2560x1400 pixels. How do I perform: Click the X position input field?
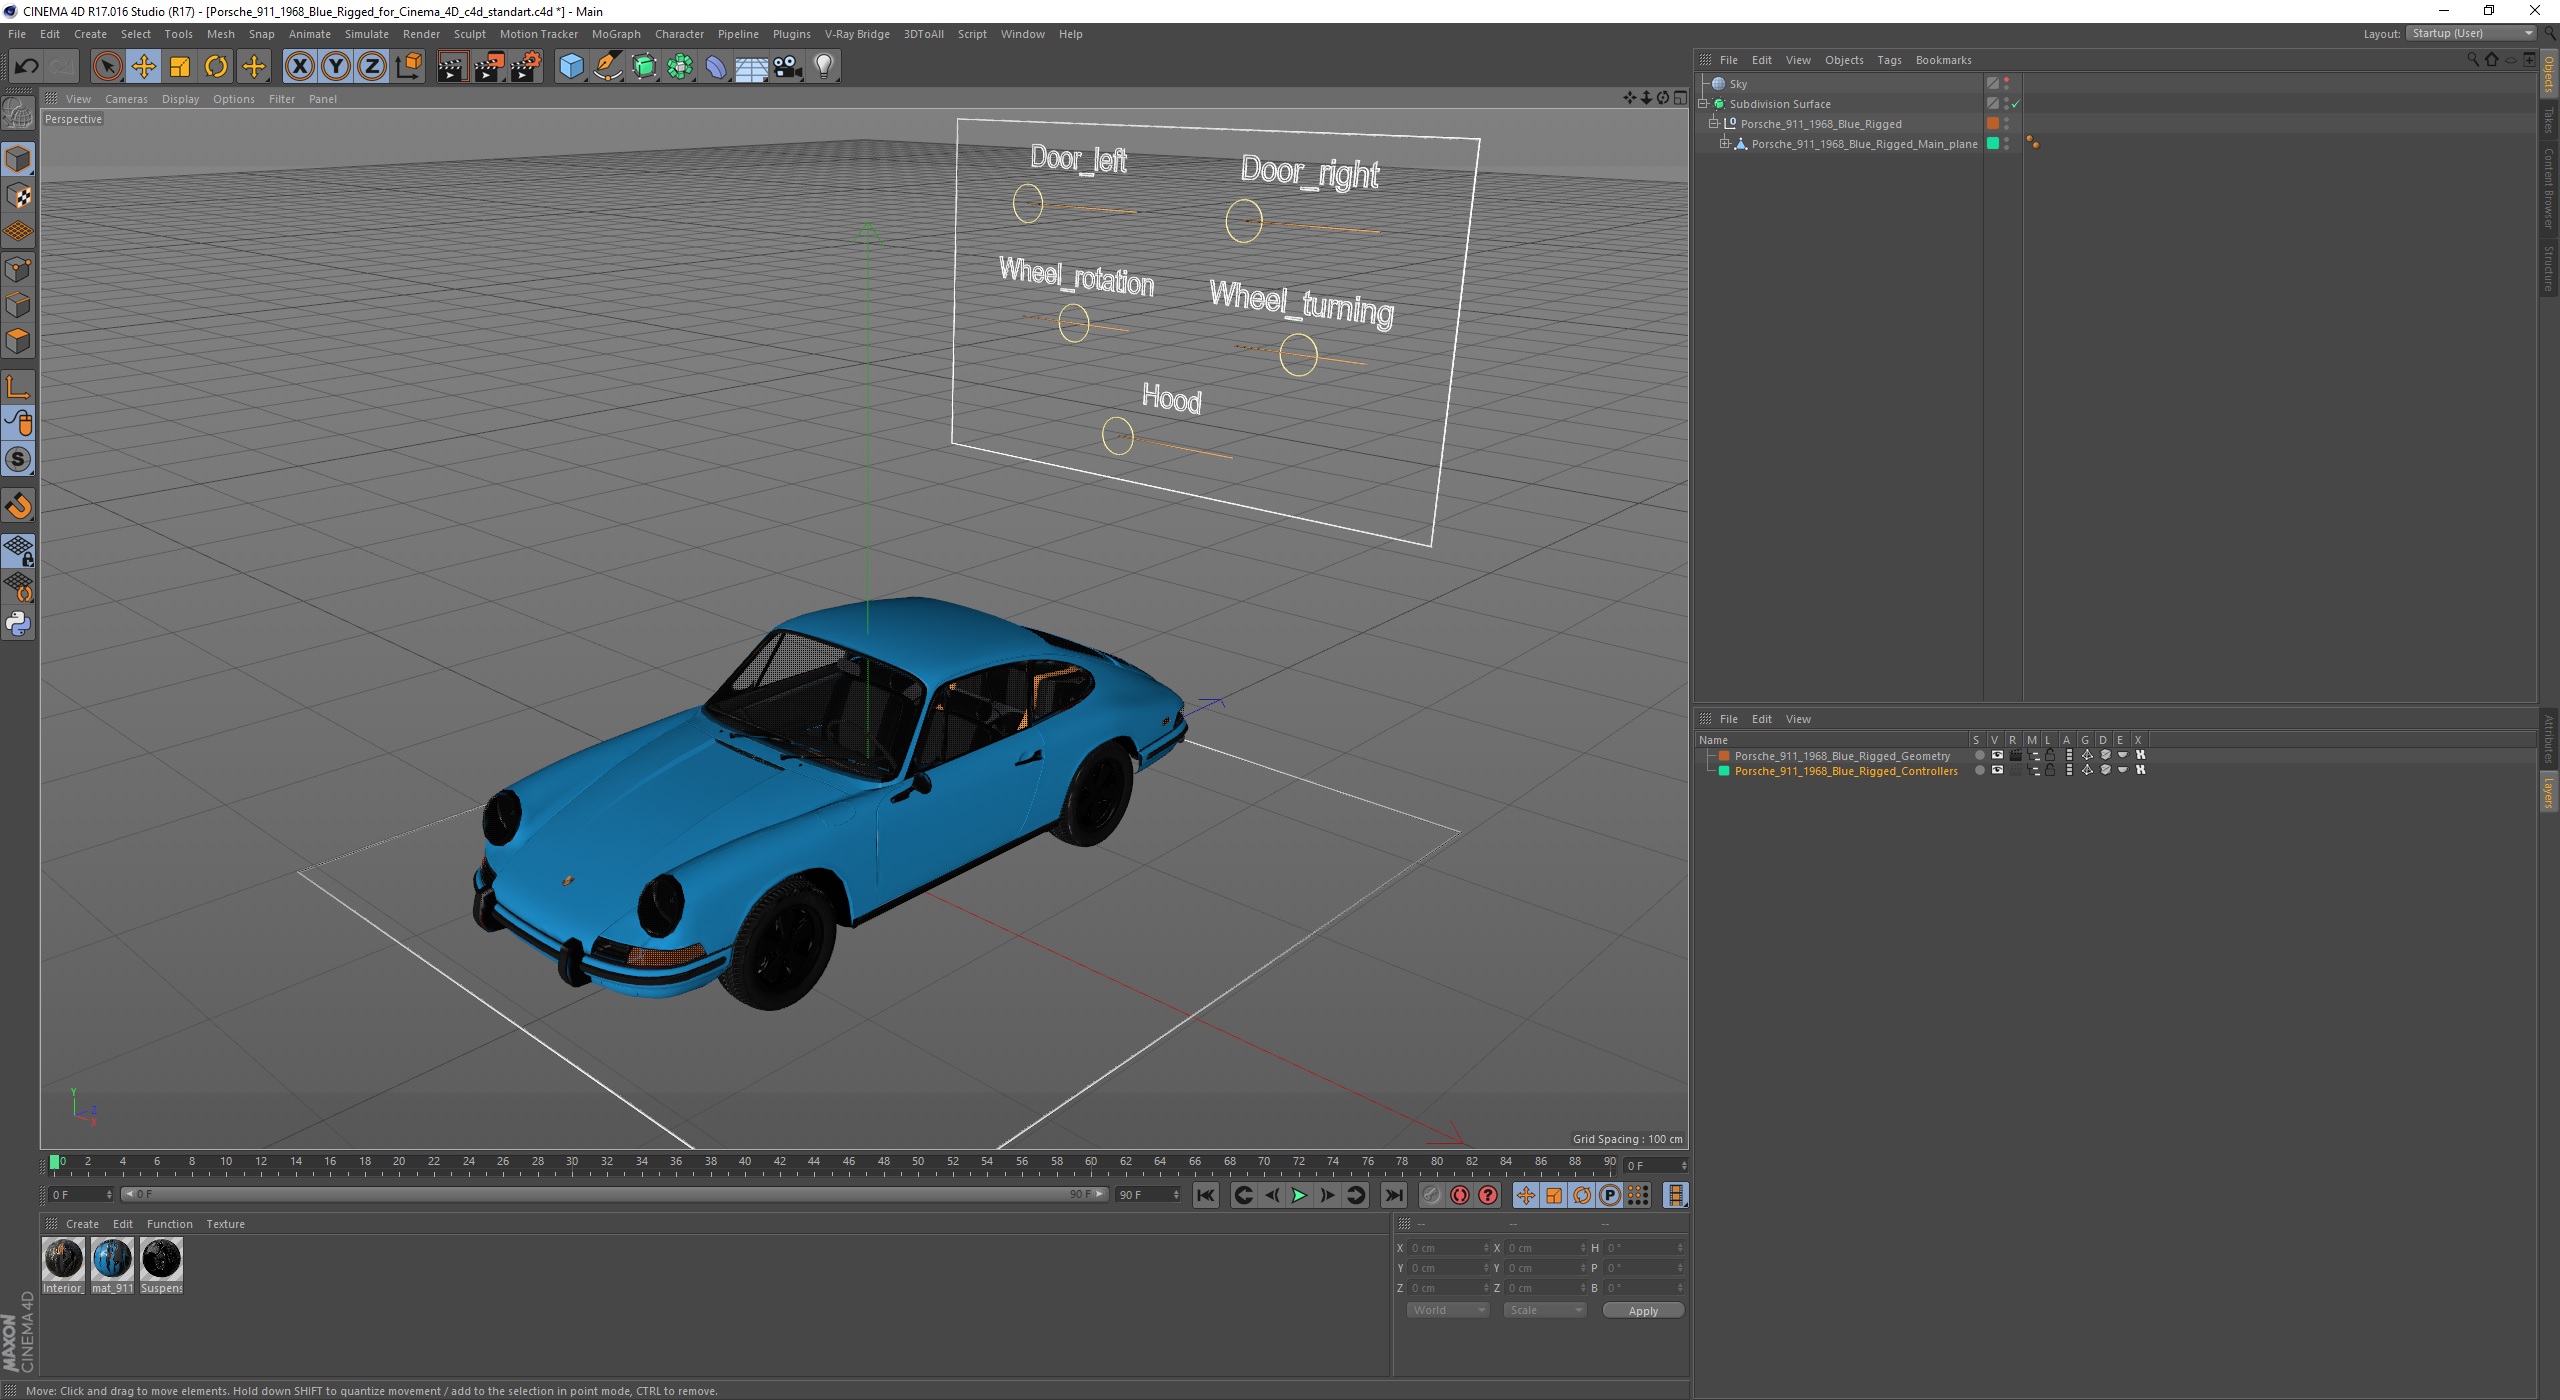point(1449,1248)
